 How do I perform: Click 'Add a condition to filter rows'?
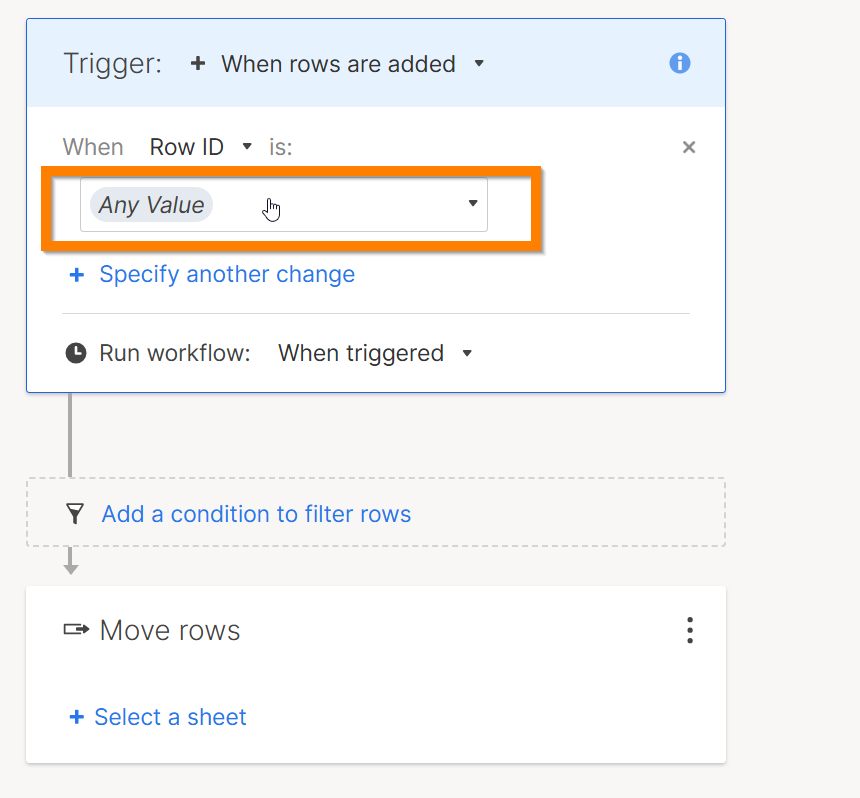[256, 514]
